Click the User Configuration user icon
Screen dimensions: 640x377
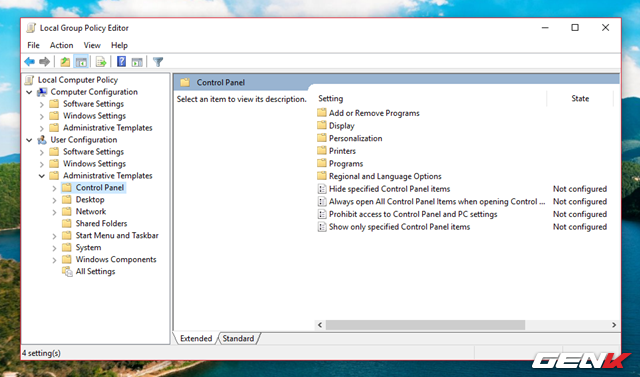point(42,140)
